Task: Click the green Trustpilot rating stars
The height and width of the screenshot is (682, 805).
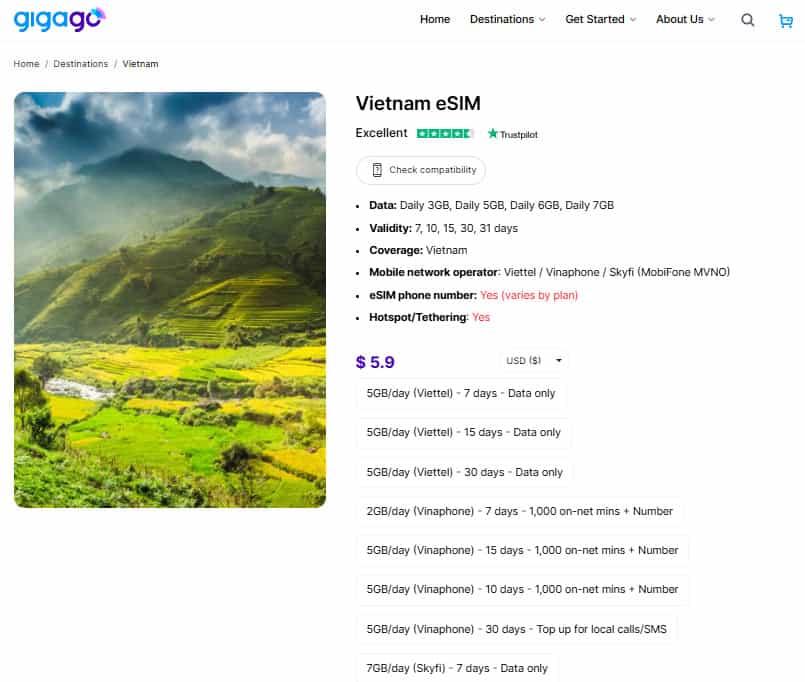Action: tap(445, 134)
